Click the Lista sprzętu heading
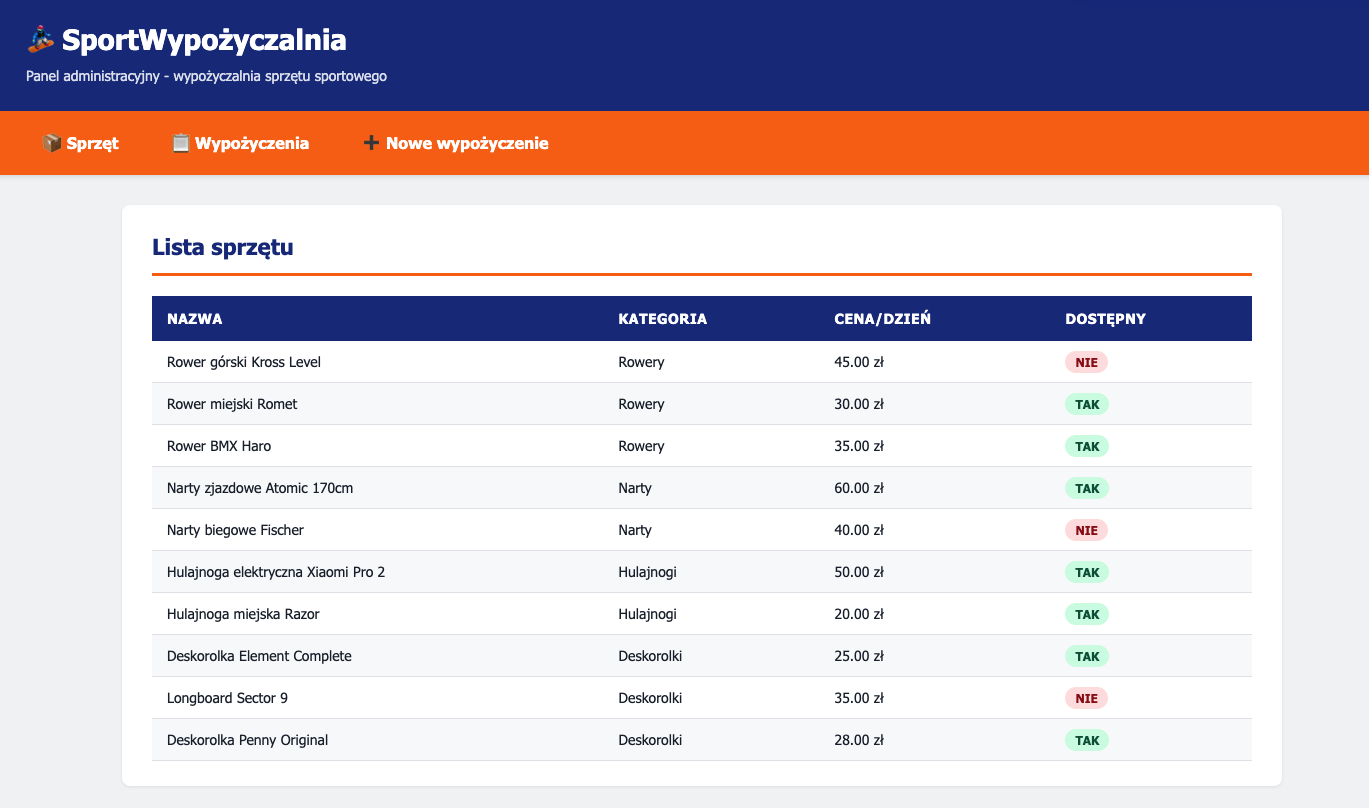Screen dimensions: 1369x808 pyautogui.click(x=223, y=248)
